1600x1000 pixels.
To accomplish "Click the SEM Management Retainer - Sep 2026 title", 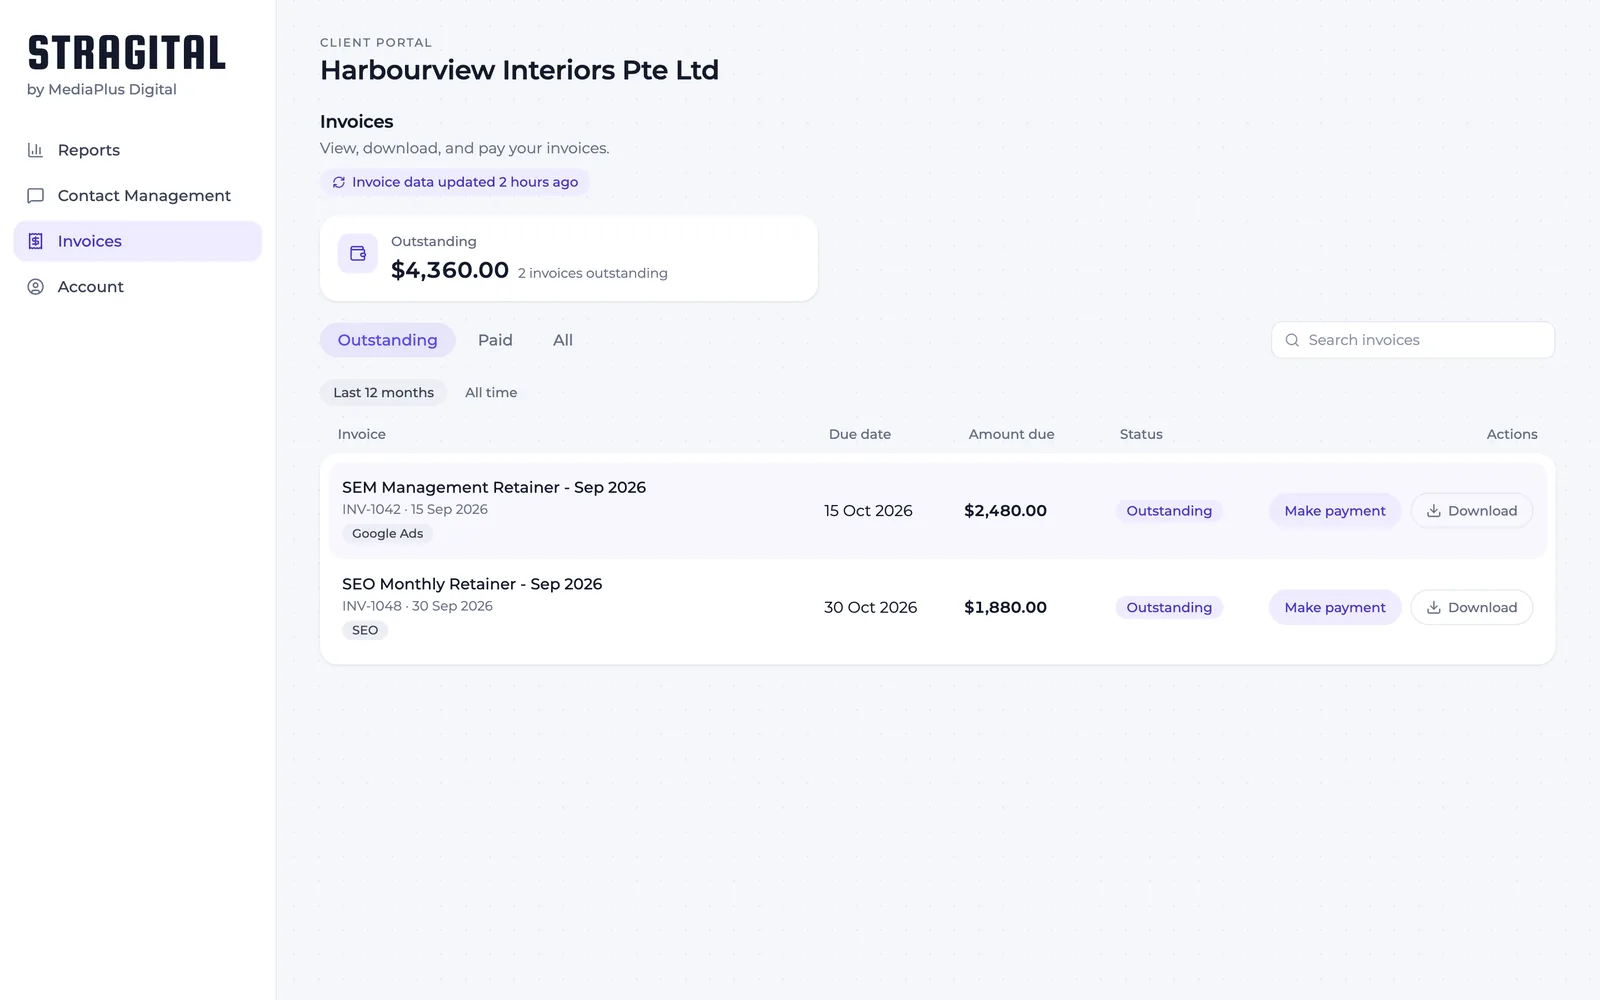I will (494, 488).
